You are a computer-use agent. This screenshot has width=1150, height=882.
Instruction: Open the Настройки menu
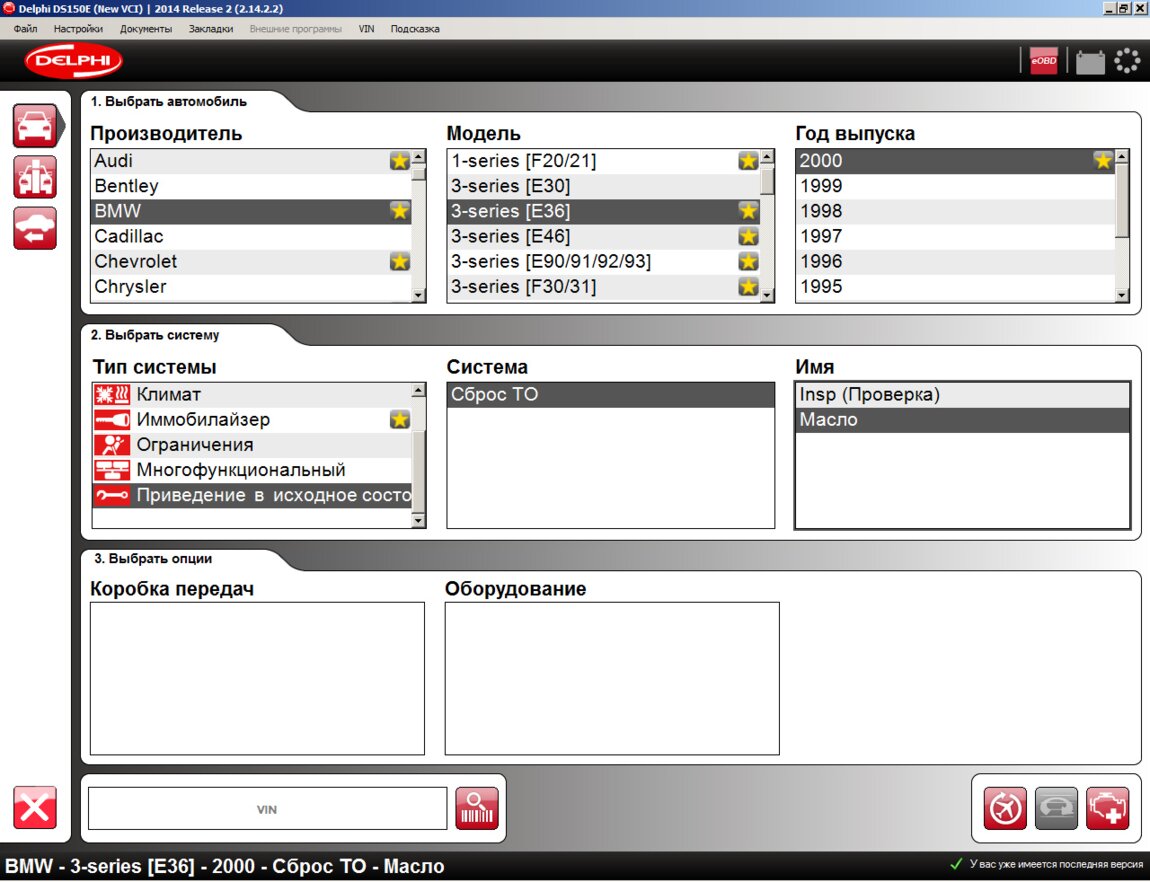(x=78, y=29)
